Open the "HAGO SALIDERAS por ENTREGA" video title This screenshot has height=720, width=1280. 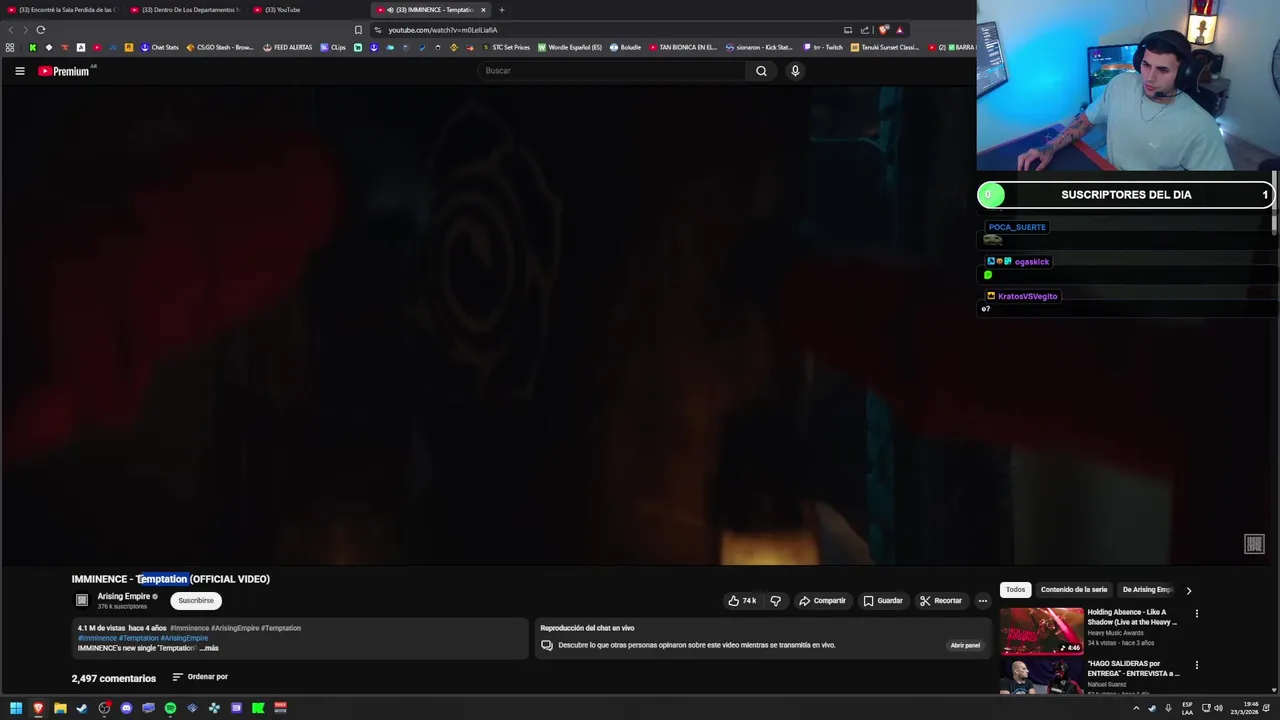pyautogui.click(x=1134, y=668)
